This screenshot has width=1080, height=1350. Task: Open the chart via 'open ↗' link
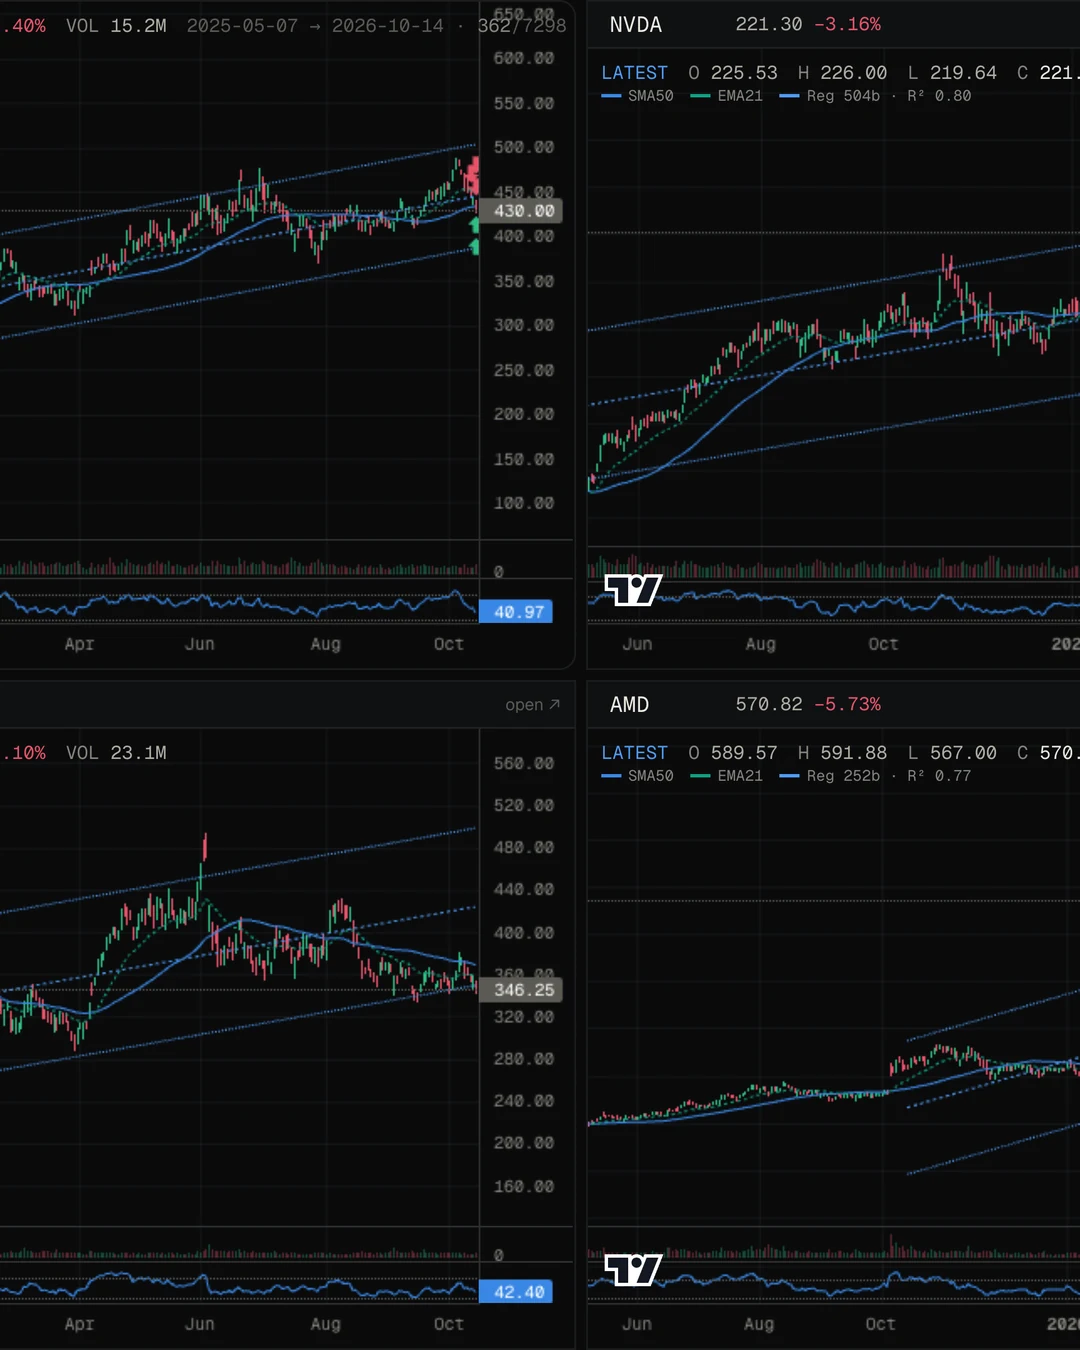(x=532, y=705)
